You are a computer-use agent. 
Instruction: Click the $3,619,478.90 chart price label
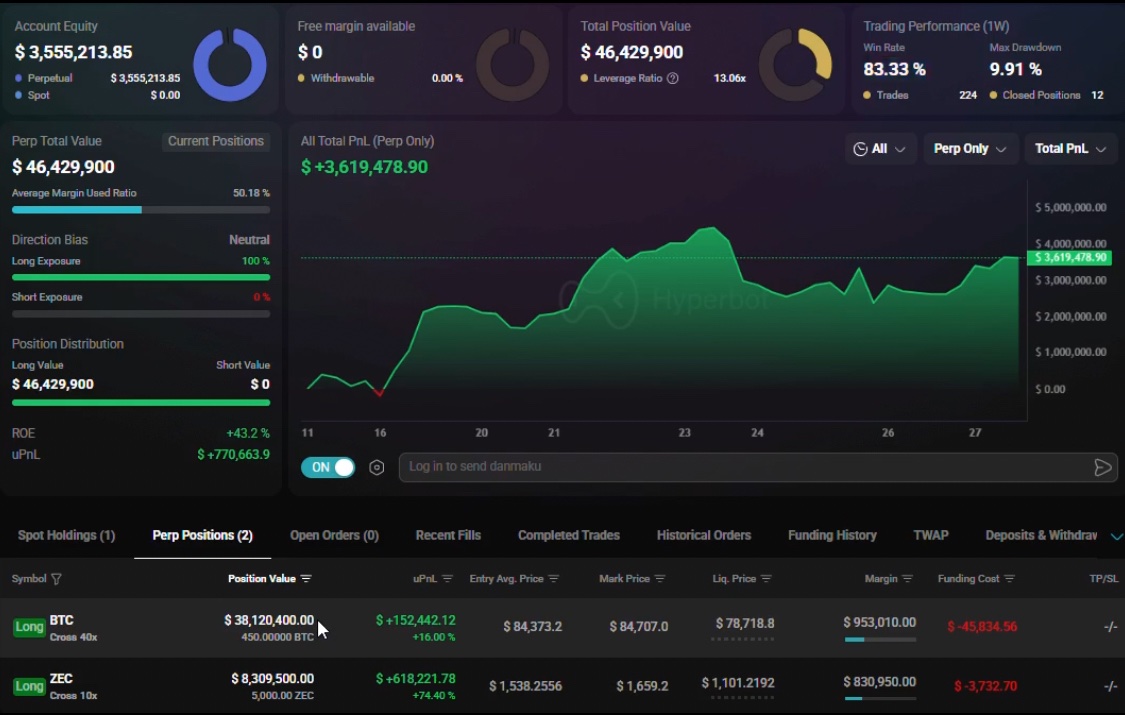tap(1069, 258)
